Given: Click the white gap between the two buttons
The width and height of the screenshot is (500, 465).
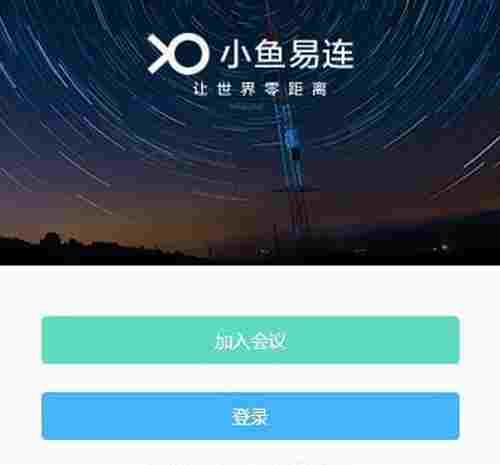Looking at the screenshot, I should pyautogui.click(x=251, y=378).
